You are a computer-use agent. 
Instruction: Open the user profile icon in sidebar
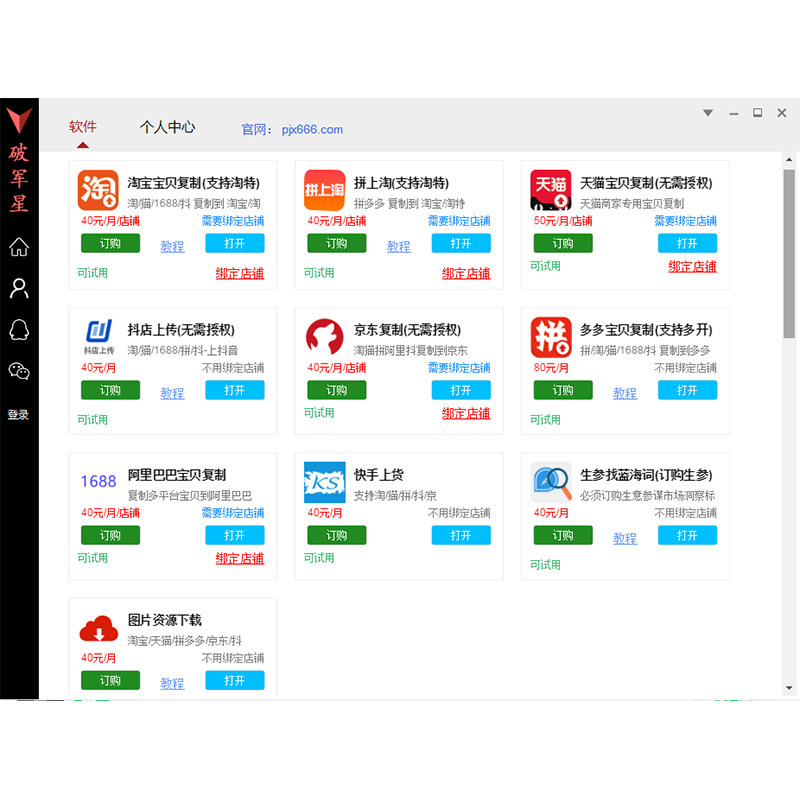click(18, 289)
